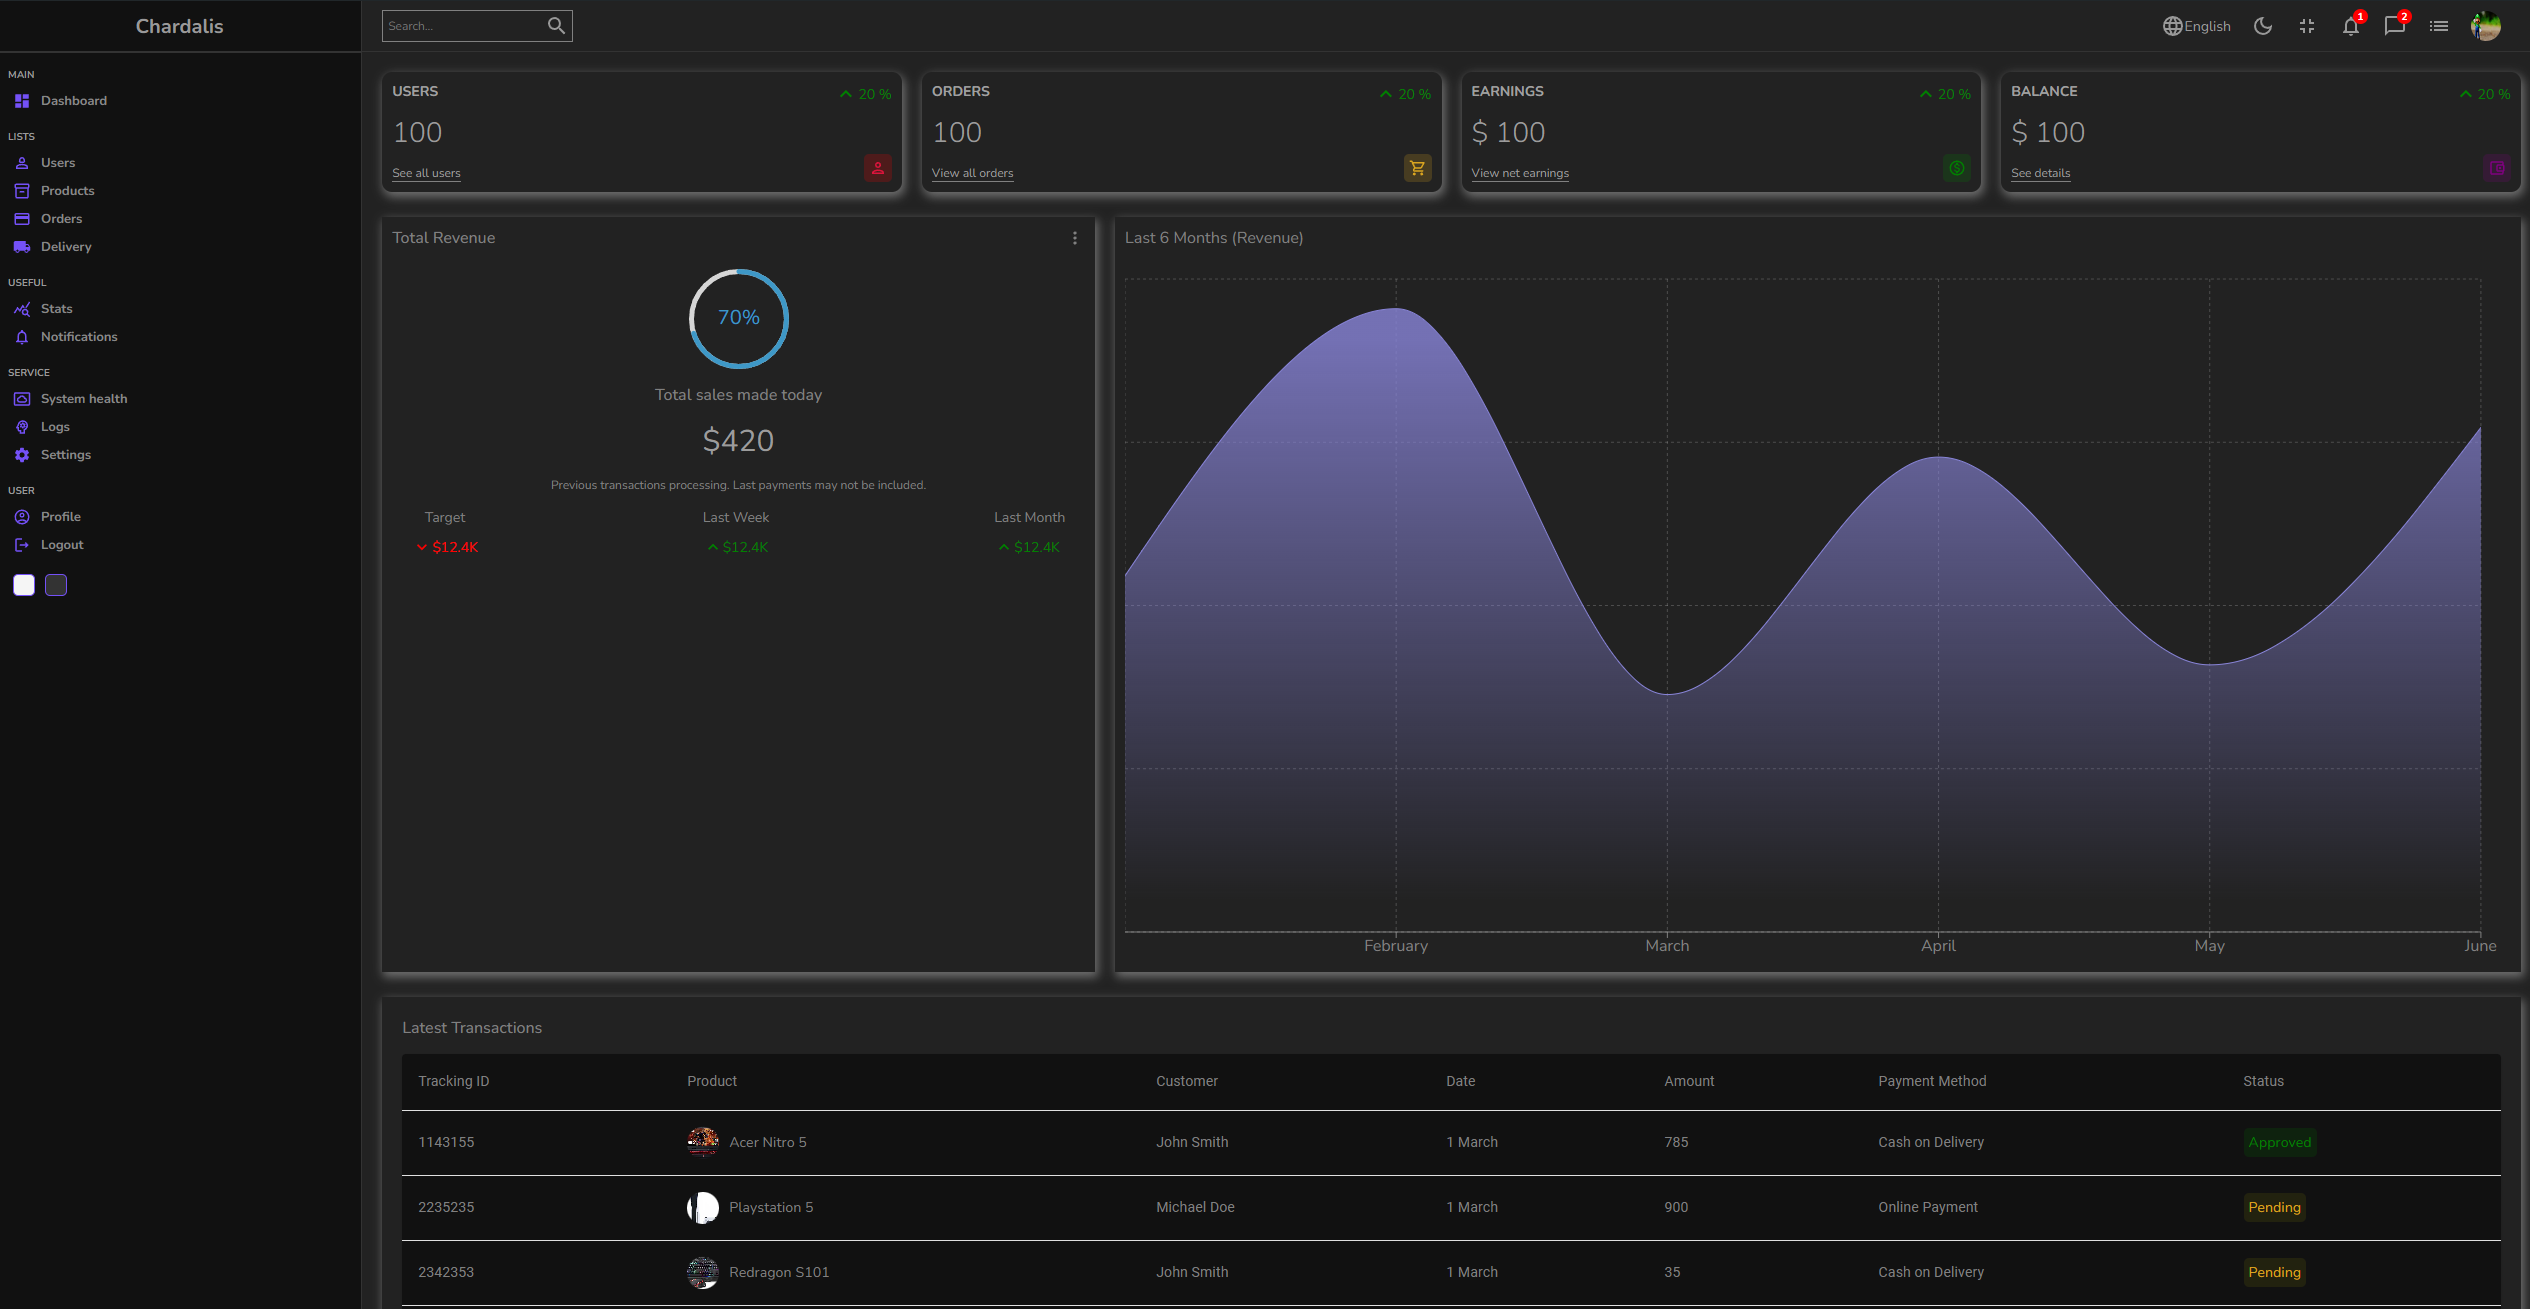Screen dimensions: 2530x1309
Task: Go to System health sidebar item
Action: point(83,399)
